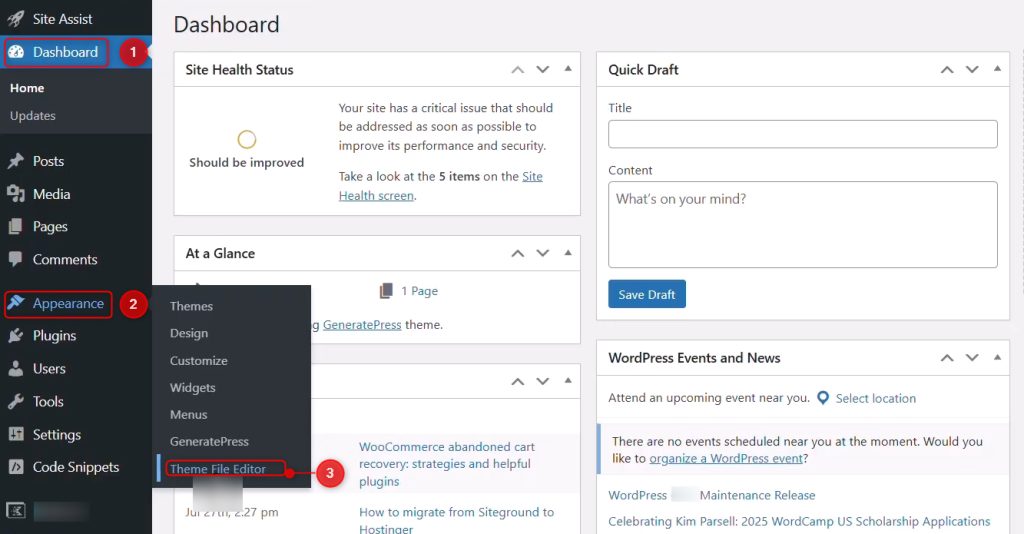Collapse the At a Glance panel

pos(568,253)
